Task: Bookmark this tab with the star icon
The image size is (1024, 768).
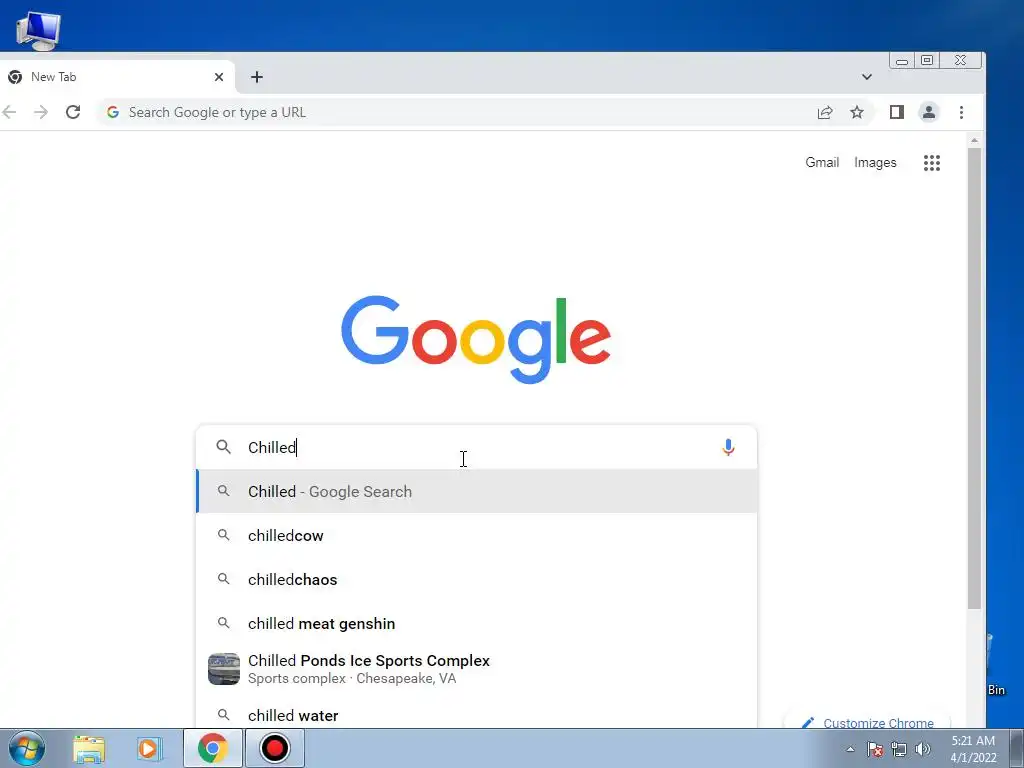Action: click(857, 112)
